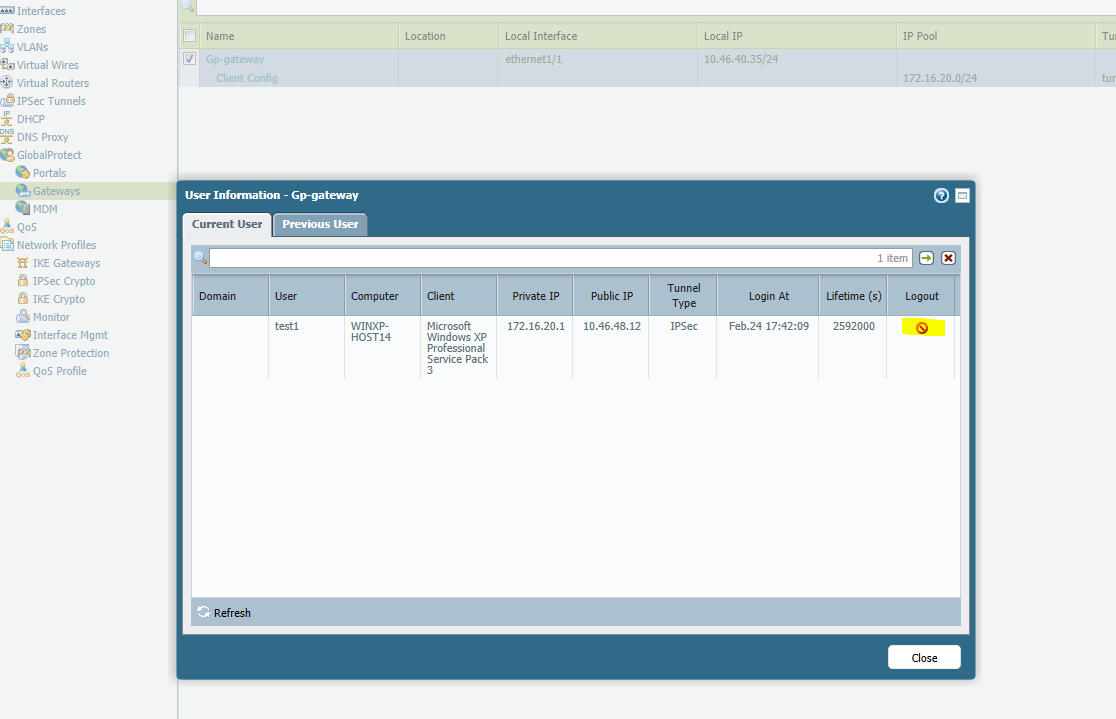1116x719 pixels.
Task: Open IPSec Tunnels in sidebar
Action: [x=50, y=101]
